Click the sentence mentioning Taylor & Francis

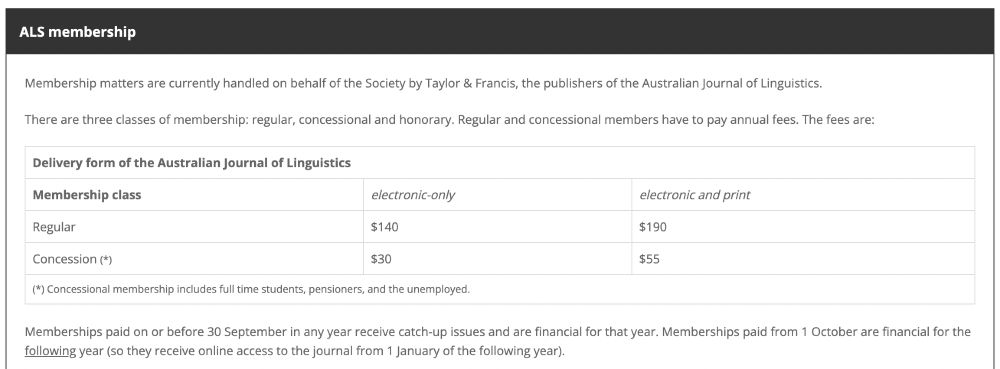(423, 83)
